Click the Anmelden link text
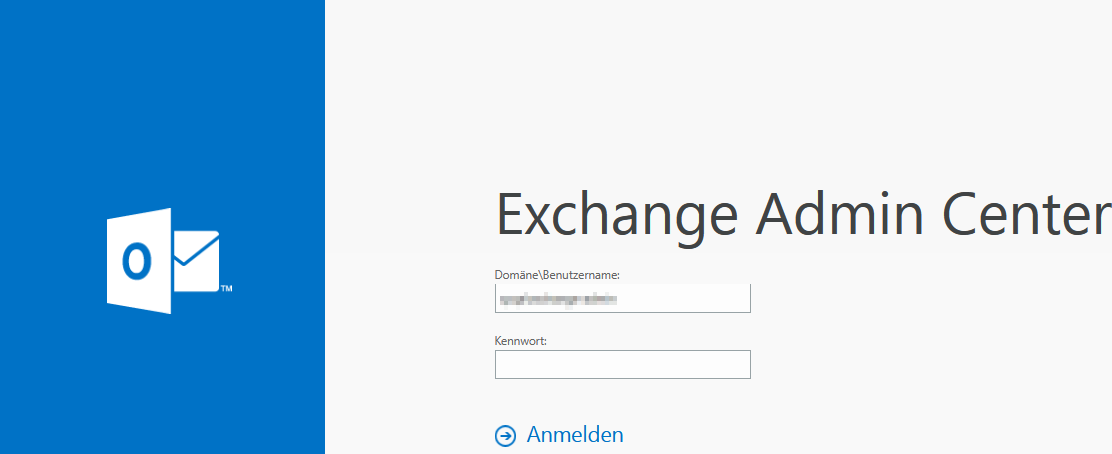The height and width of the screenshot is (454, 1112). 575,435
